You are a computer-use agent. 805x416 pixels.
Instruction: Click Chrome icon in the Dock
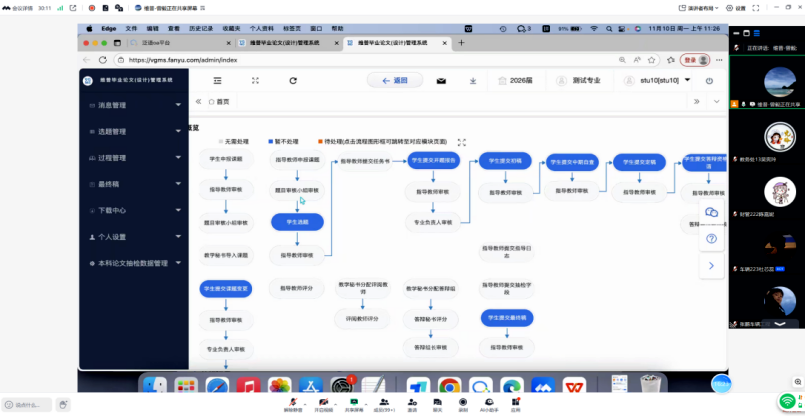(x=449, y=386)
